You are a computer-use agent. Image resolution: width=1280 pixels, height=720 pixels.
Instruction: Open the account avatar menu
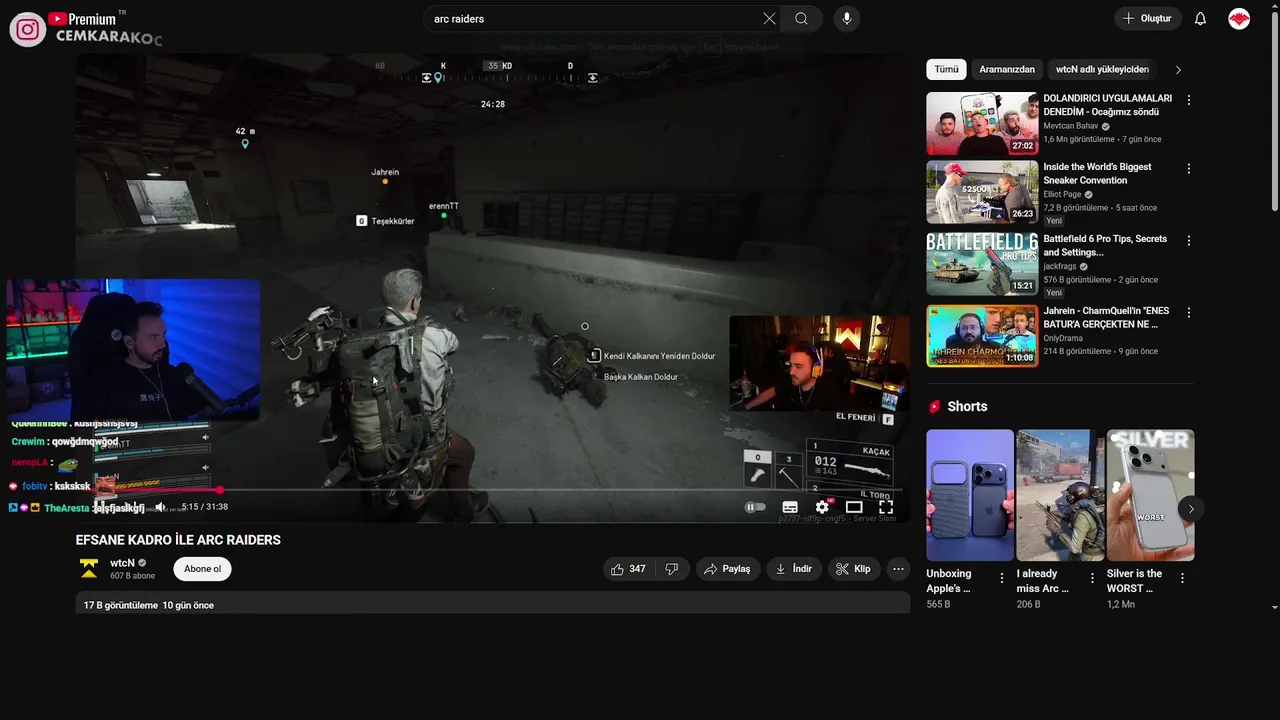(x=1239, y=19)
